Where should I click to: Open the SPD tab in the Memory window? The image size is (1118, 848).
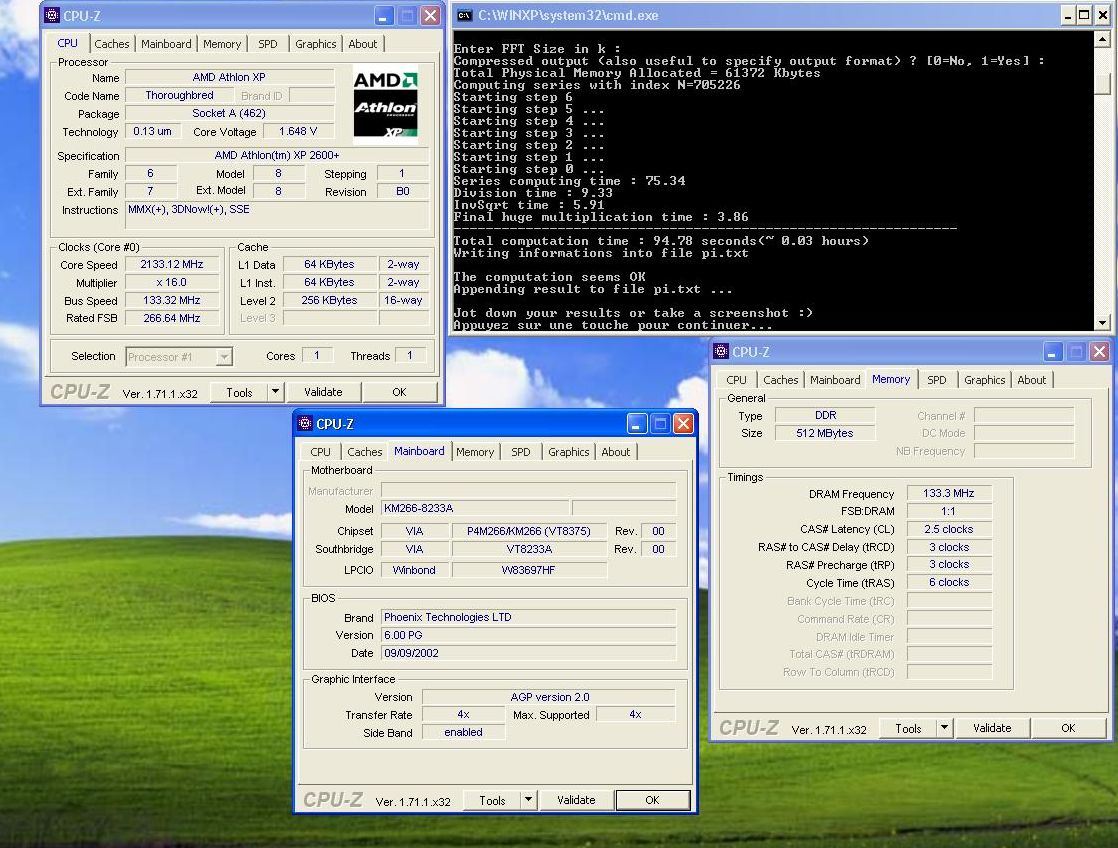pyautogui.click(x=937, y=379)
